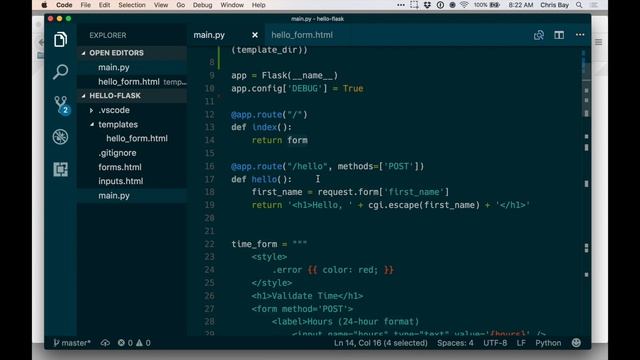Click sync changes cloud icon in status bar
This screenshot has height=360, width=640.
click(105, 343)
